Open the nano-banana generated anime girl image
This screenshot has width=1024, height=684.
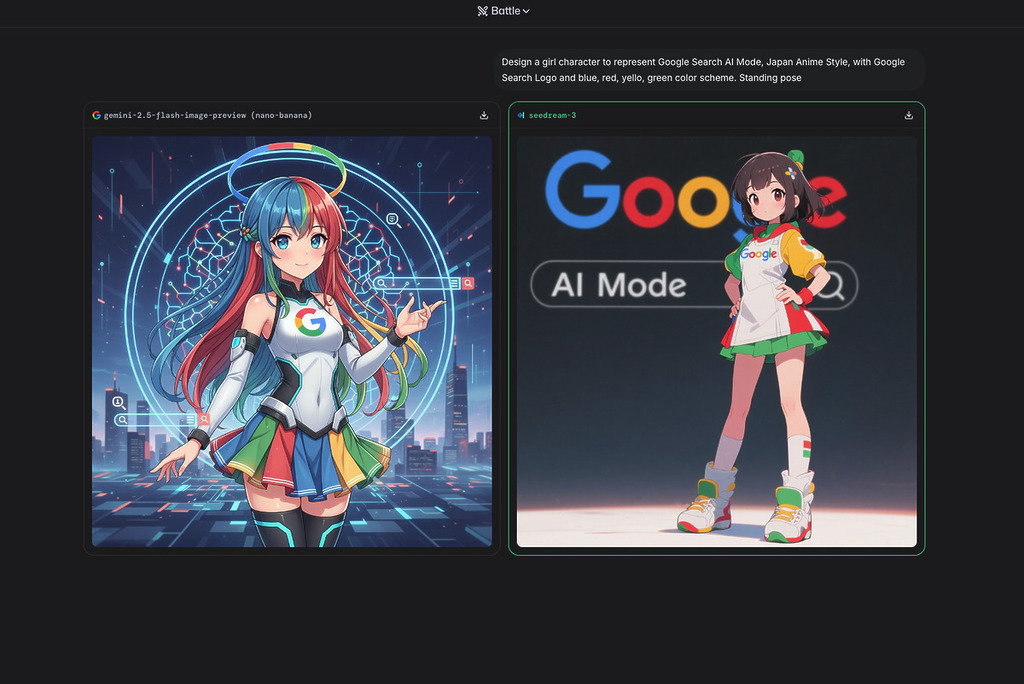click(x=292, y=341)
